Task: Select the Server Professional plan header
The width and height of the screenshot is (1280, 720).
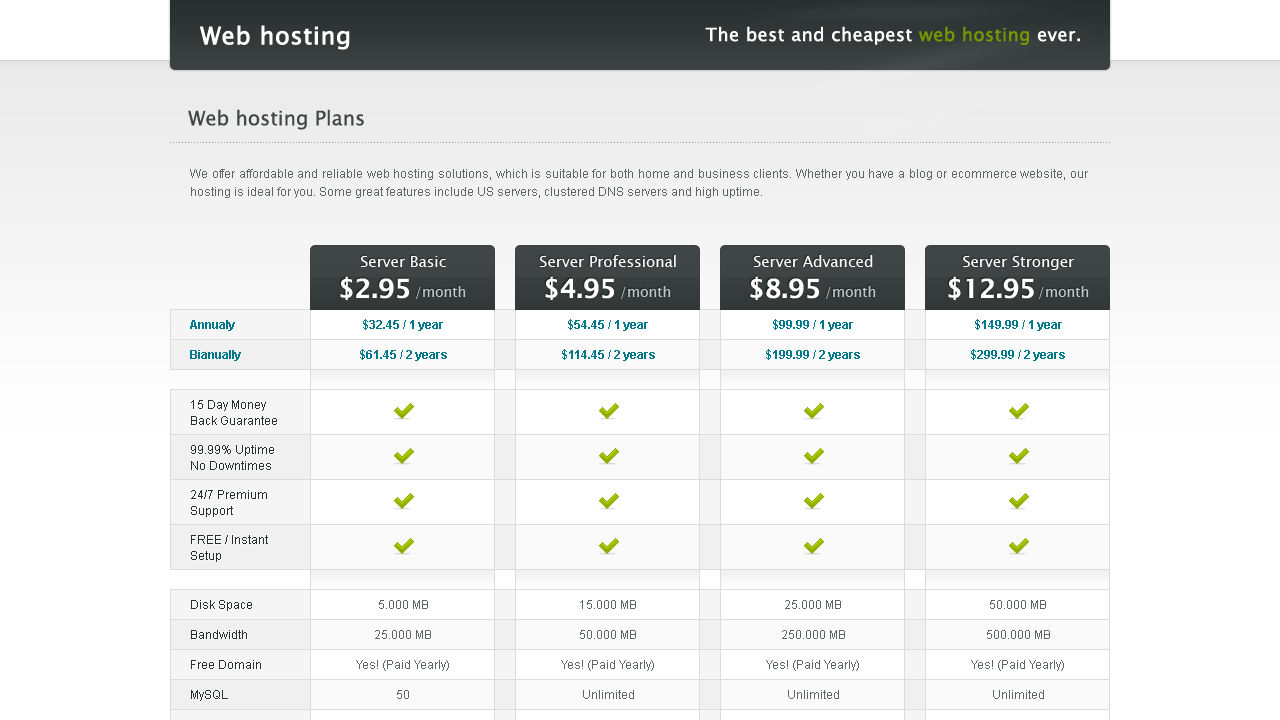Action: pyautogui.click(x=607, y=261)
